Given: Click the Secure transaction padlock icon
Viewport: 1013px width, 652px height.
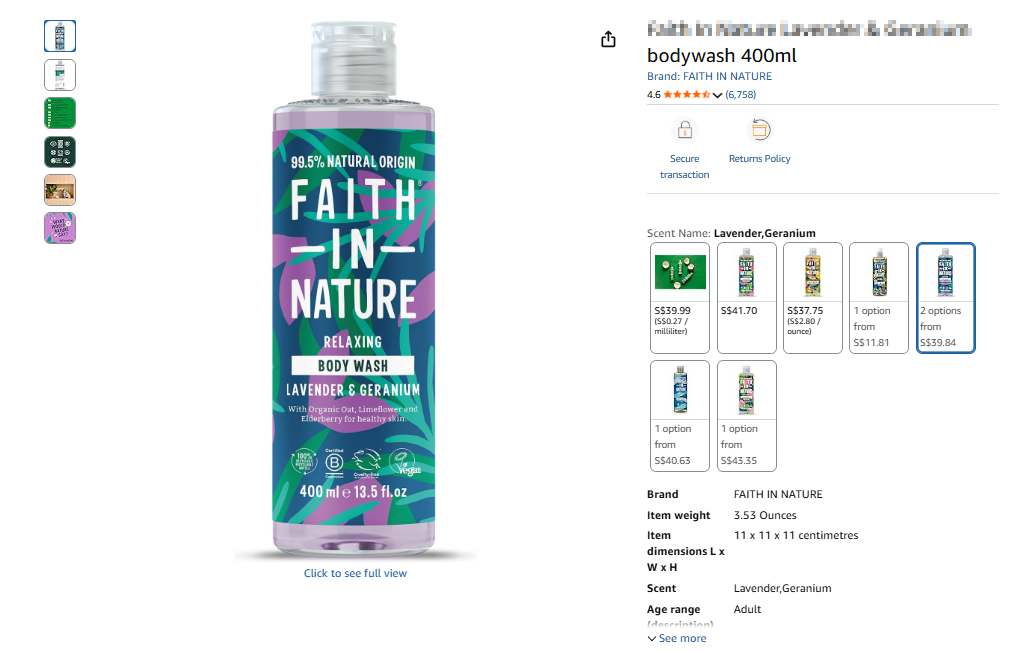Looking at the screenshot, I should 685,130.
